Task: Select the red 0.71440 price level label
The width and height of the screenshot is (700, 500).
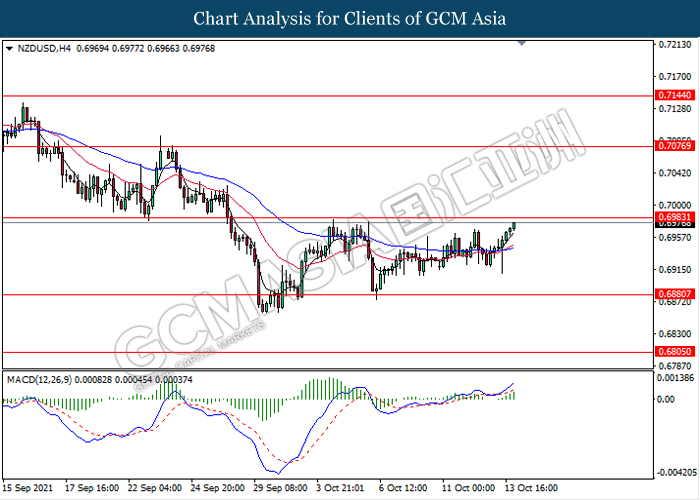Action: [675, 95]
